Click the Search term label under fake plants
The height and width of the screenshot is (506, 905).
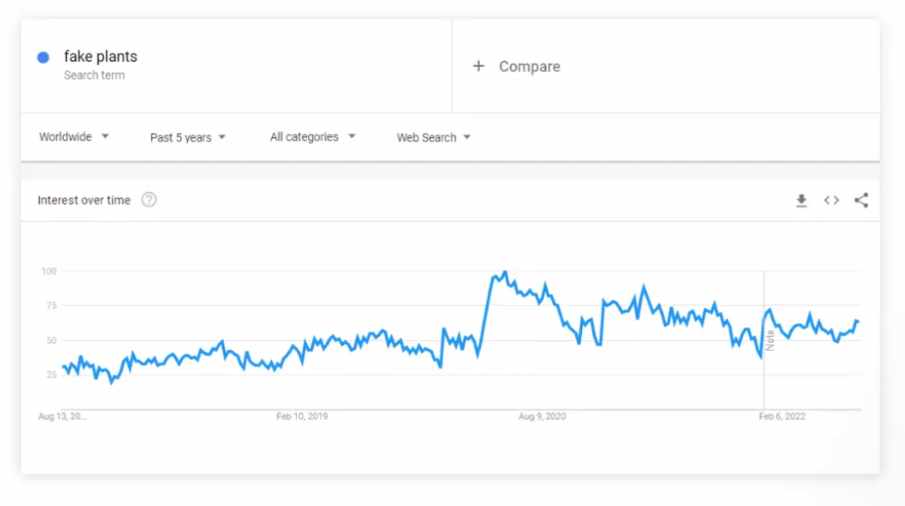[x=94, y=75]
